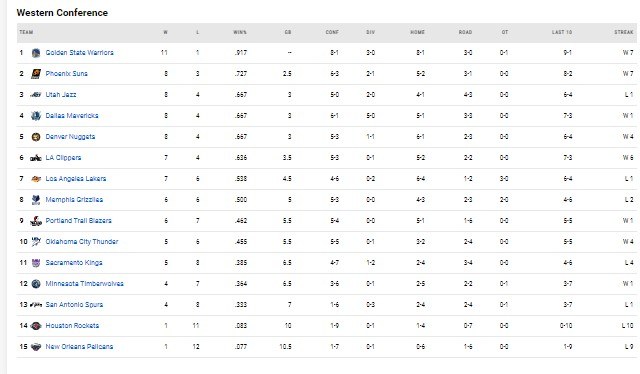Sort table by the STREAK column header
This screenshot has width=640, height=374.
[624, 32]
